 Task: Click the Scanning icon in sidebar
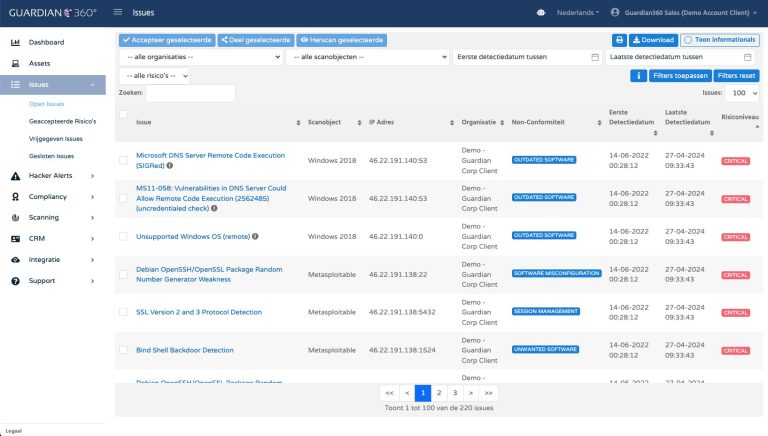(16, 218)
